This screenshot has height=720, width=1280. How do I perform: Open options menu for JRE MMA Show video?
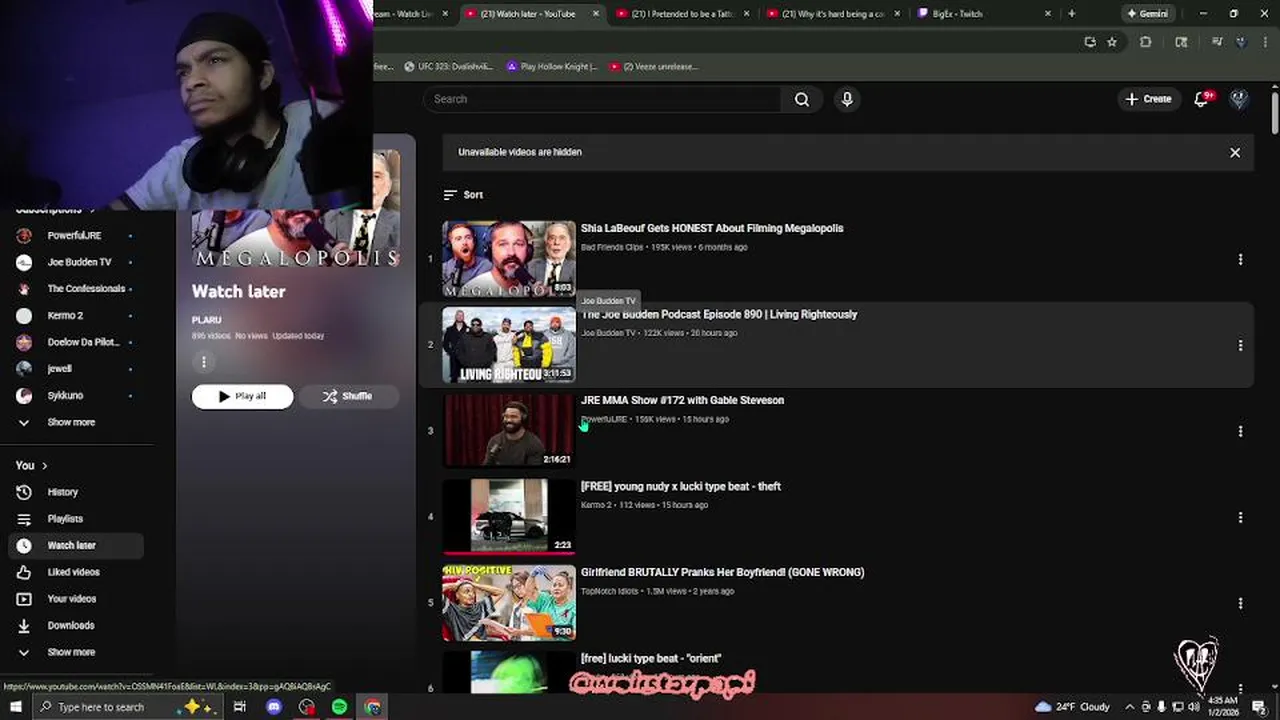[x=1240, y=431]
